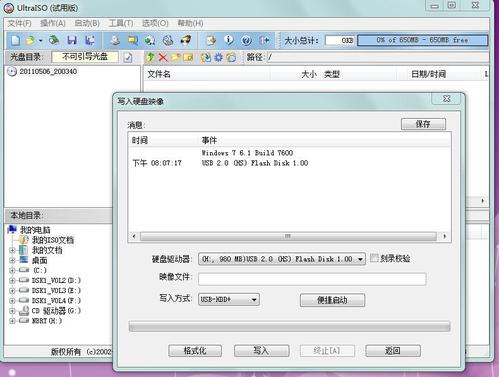499x377 pixels.
Task: Open the dropdown arrow beside Open icon
Action: (40, 41)
